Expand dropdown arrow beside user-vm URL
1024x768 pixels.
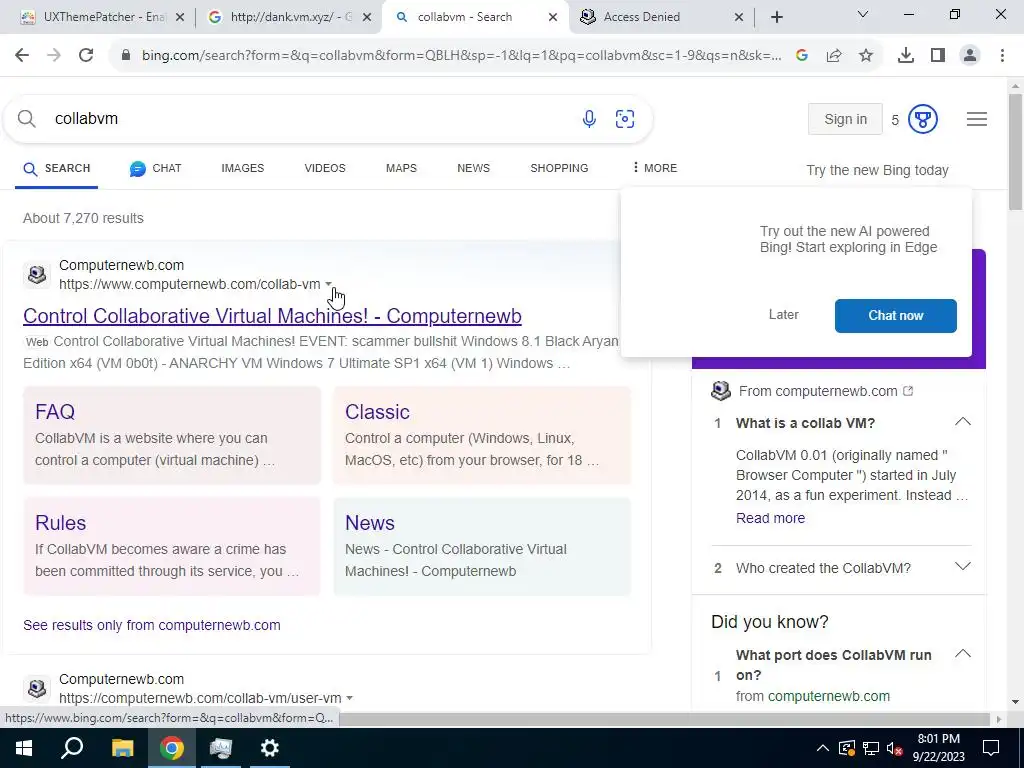pos(349,698)
